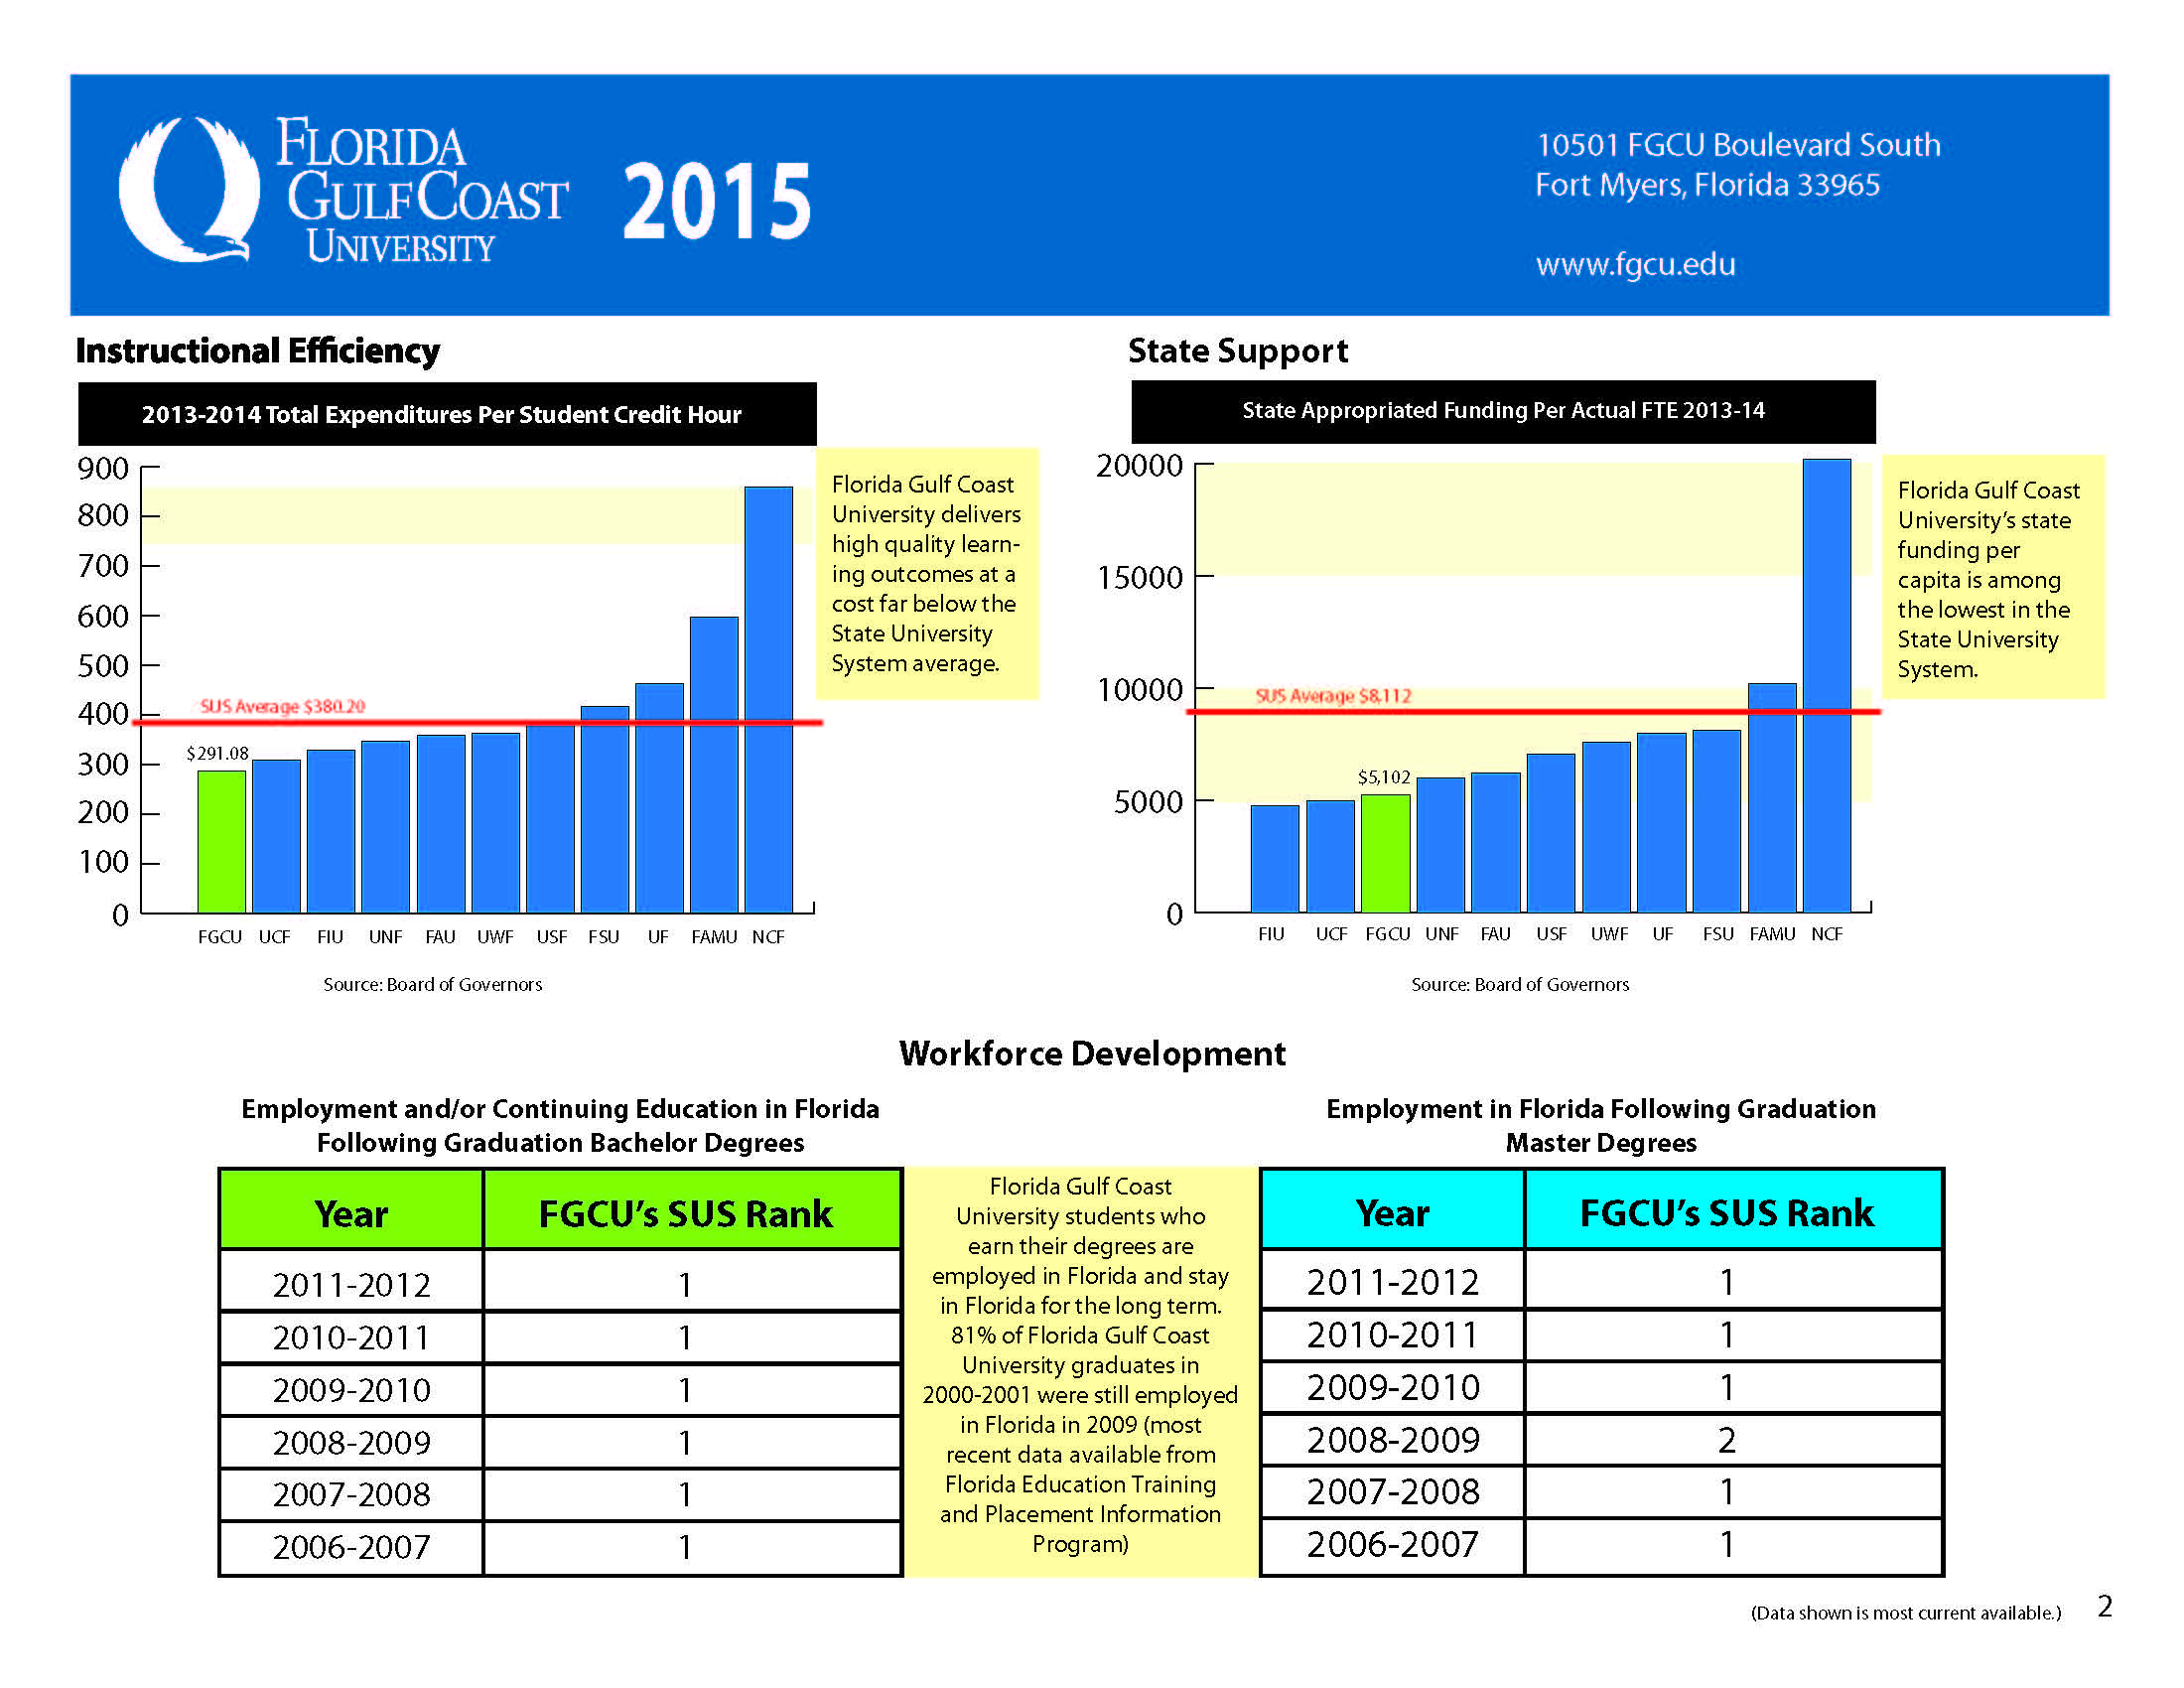Click the Workforce Development heading

coord(1092,1053)
